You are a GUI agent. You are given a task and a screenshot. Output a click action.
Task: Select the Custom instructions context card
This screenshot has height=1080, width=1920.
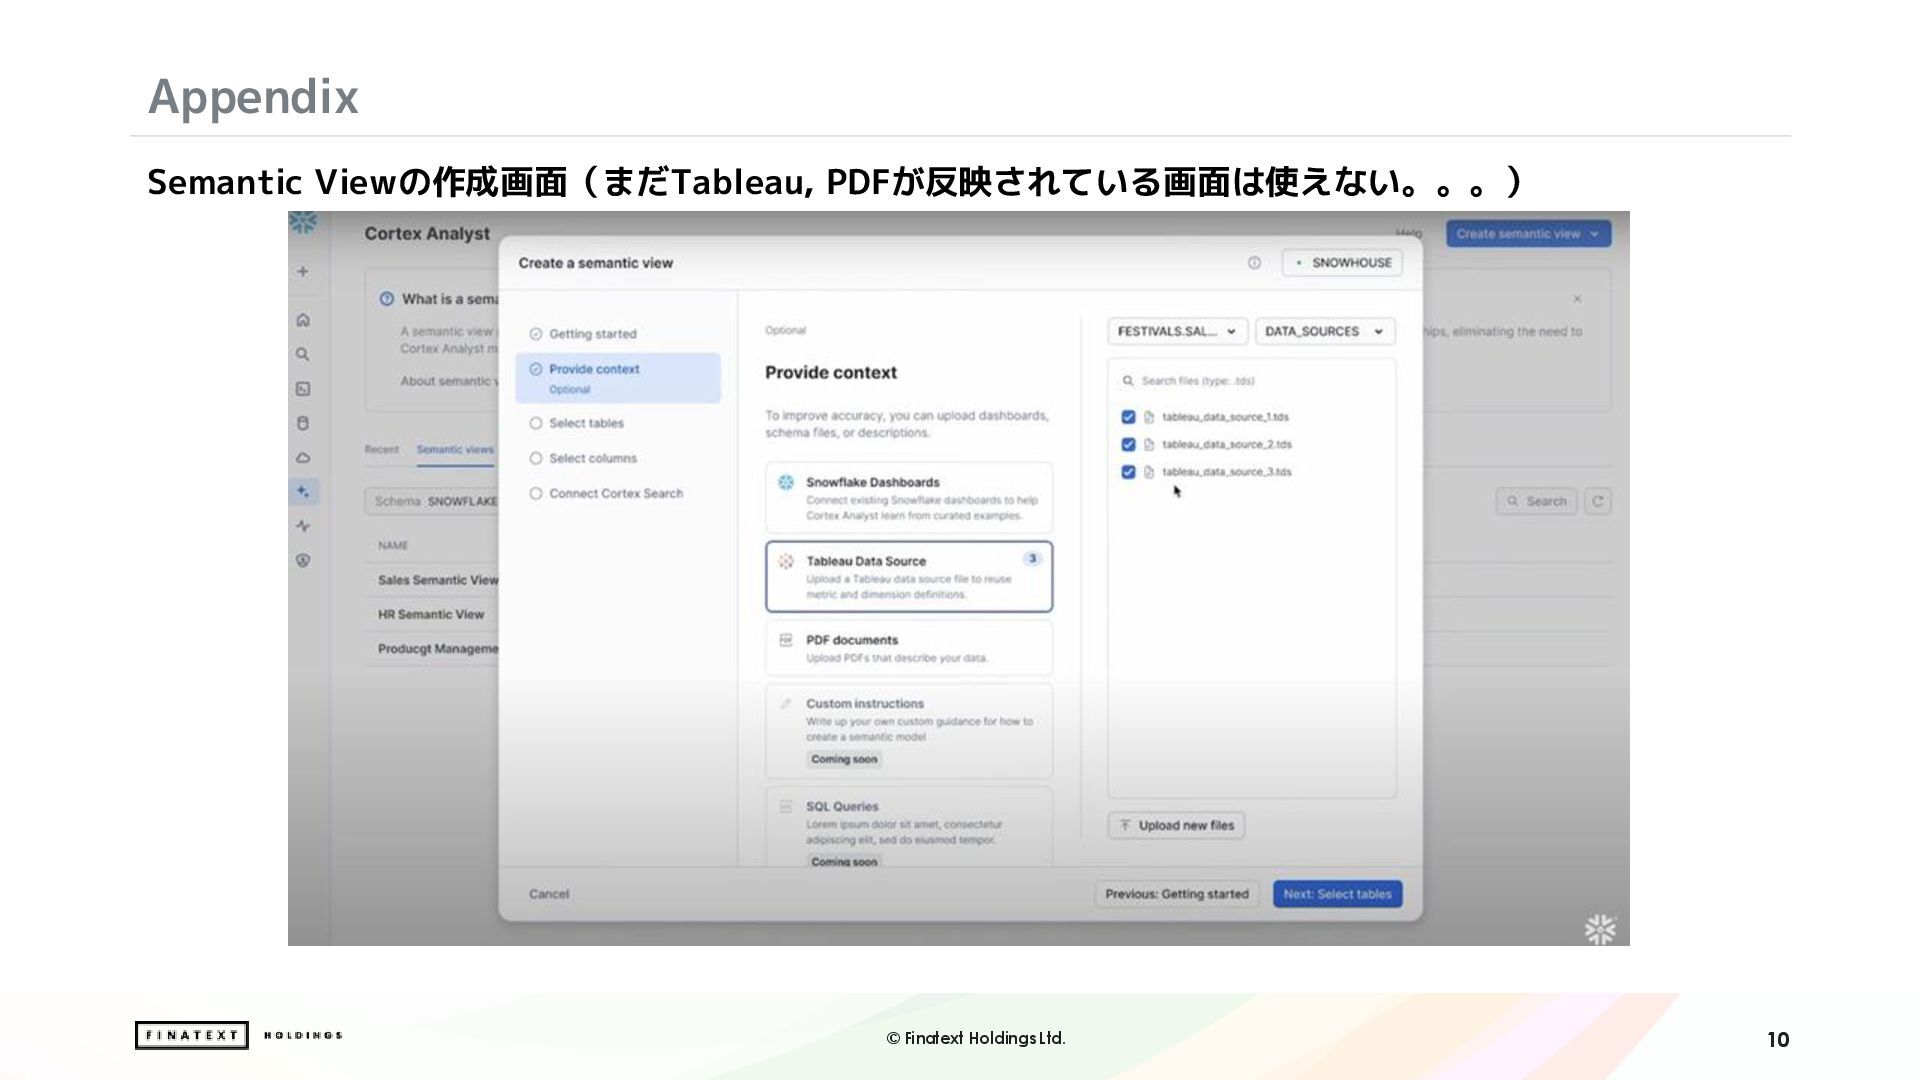[909, 731]
